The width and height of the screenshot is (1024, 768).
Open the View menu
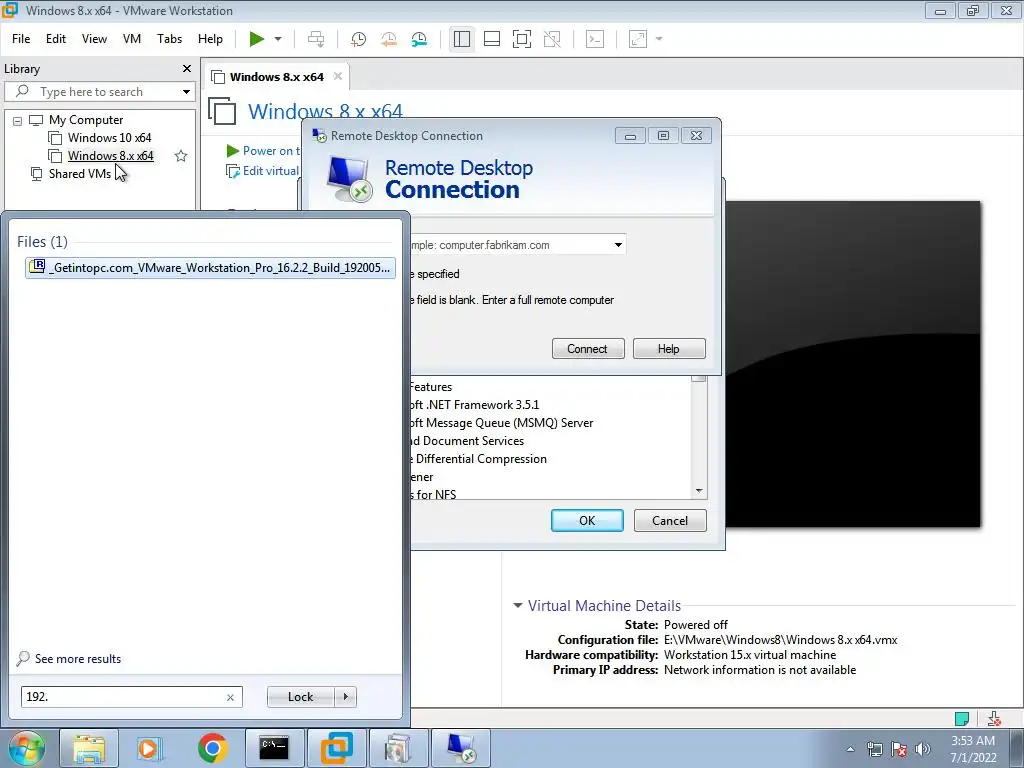tap(94, 39)
